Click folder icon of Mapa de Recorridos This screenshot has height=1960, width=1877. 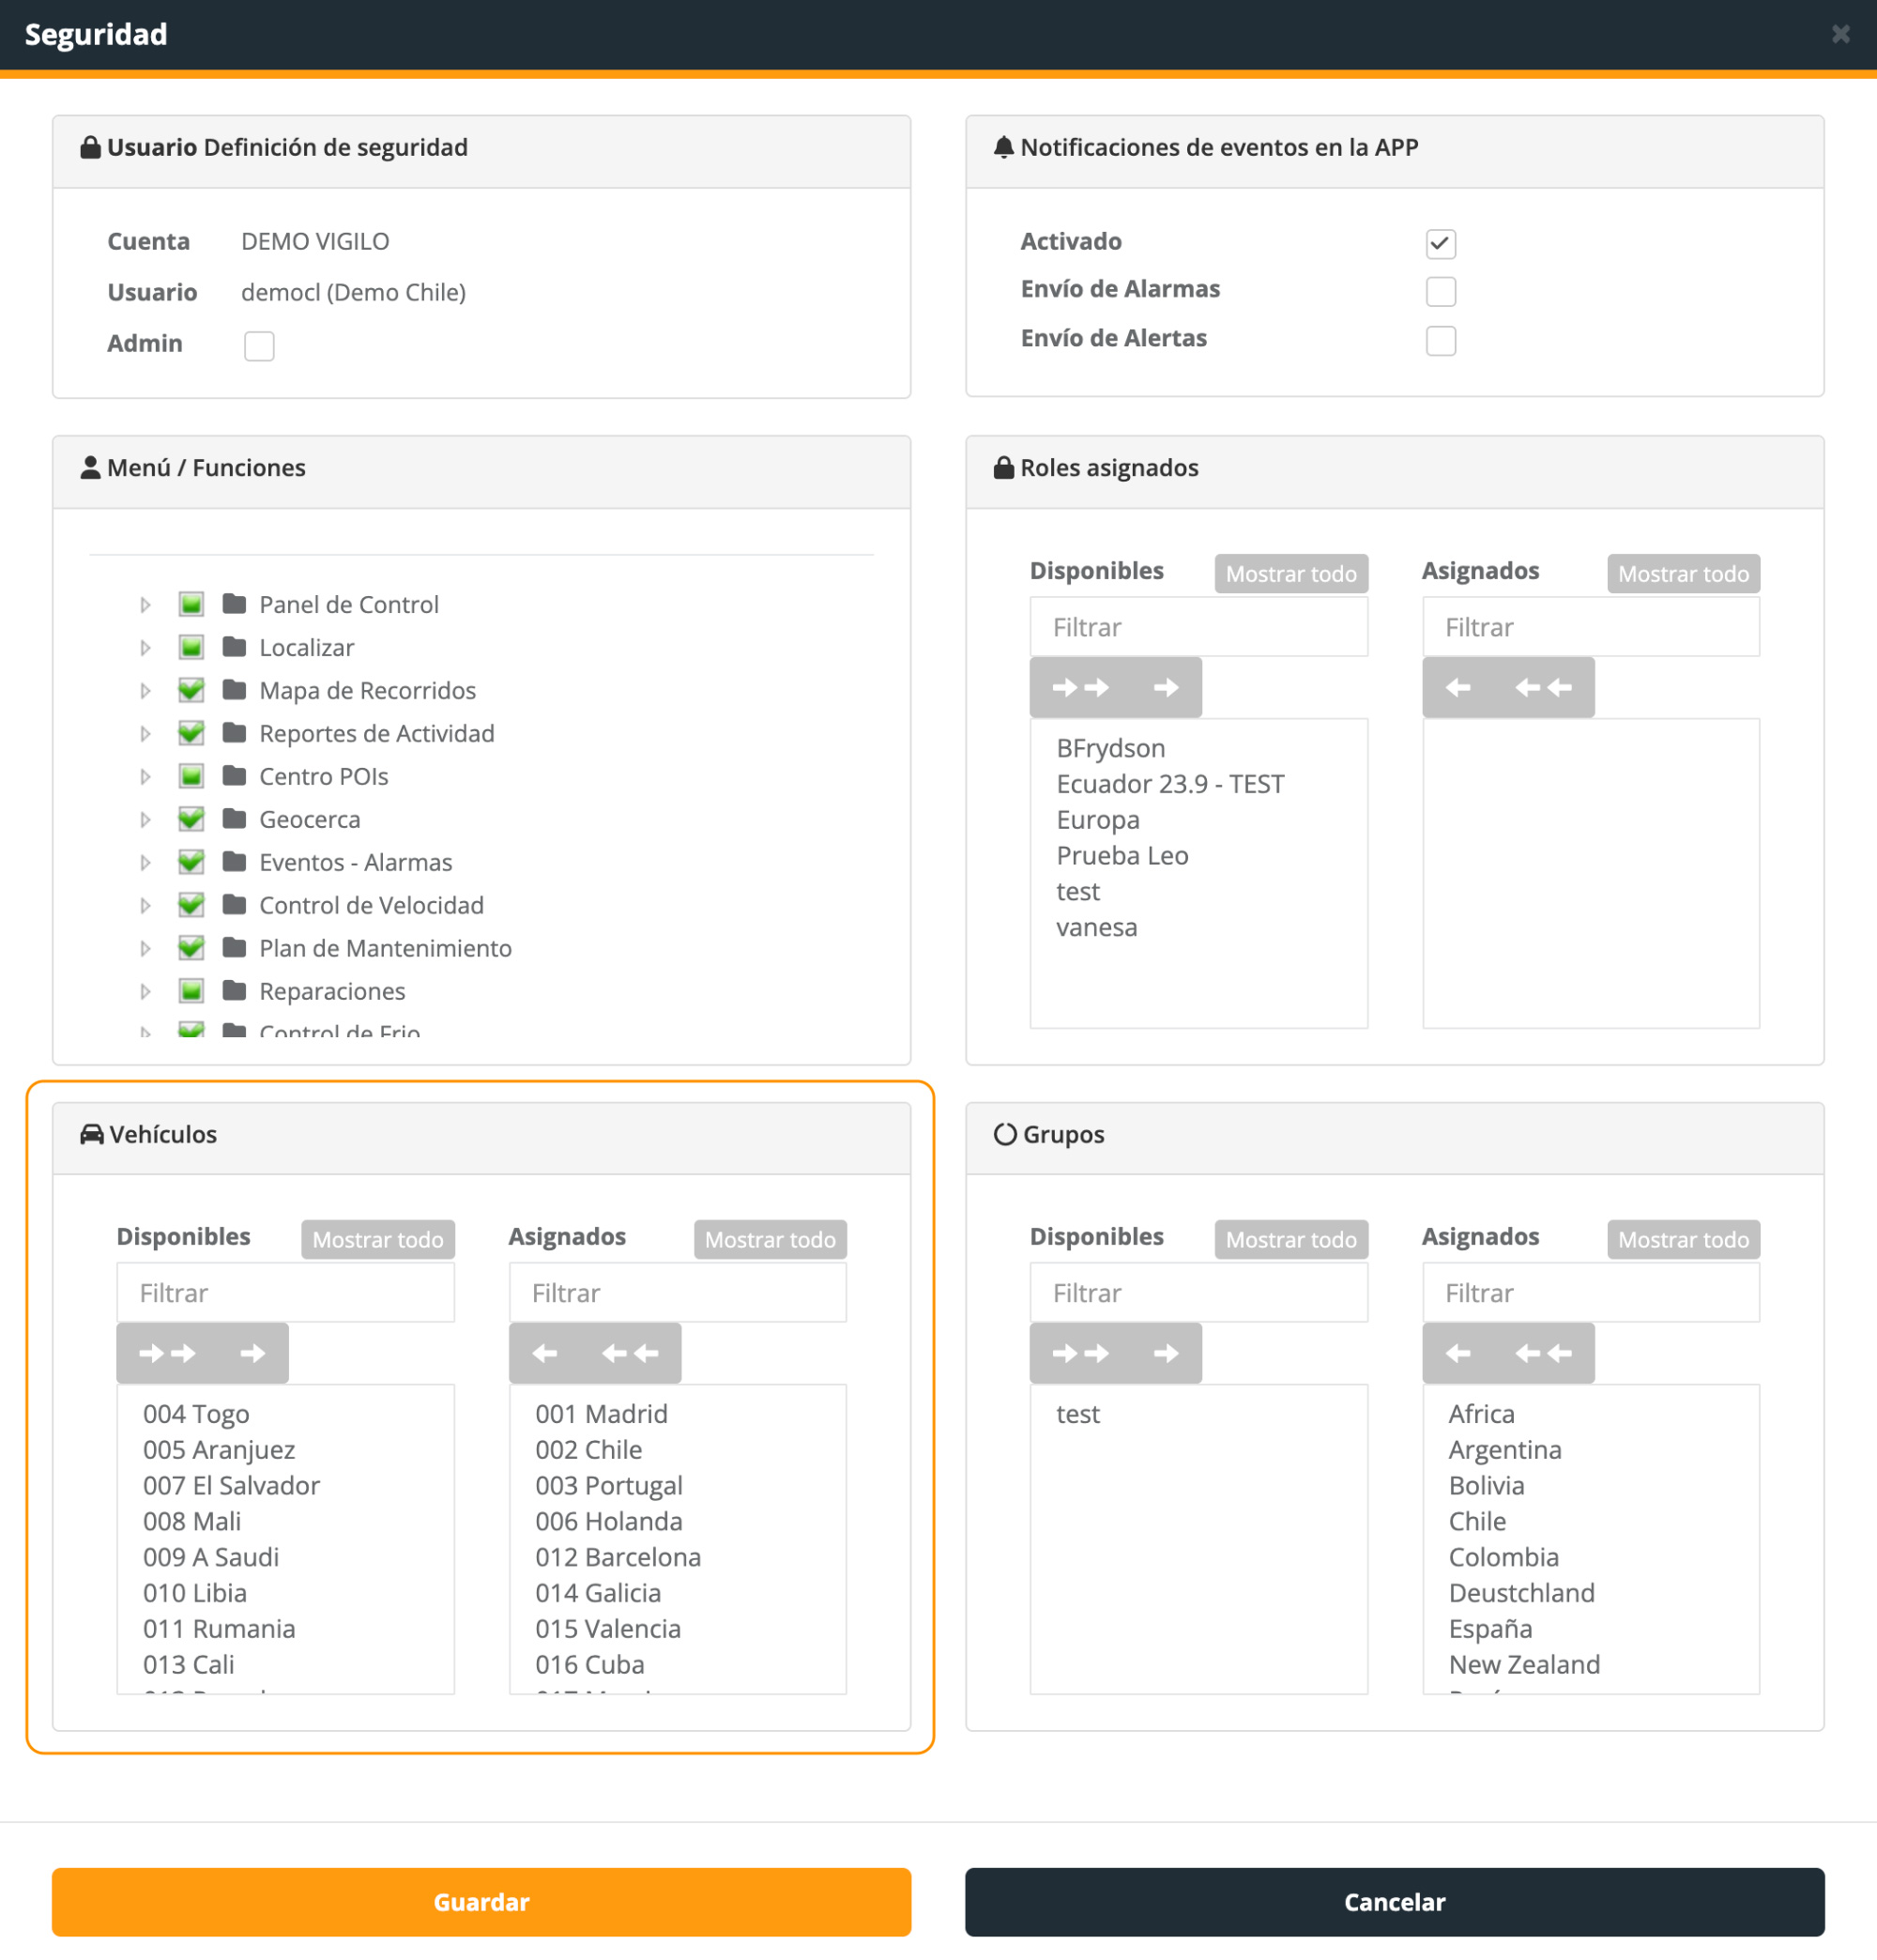pos(234,689)
